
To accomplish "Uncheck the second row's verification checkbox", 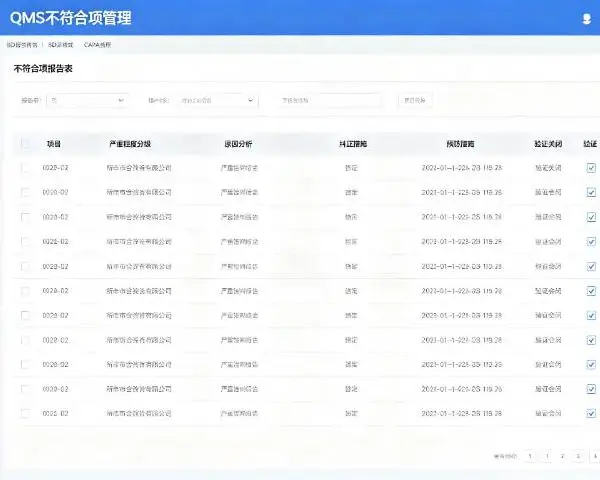I will (x=591, y=192).
